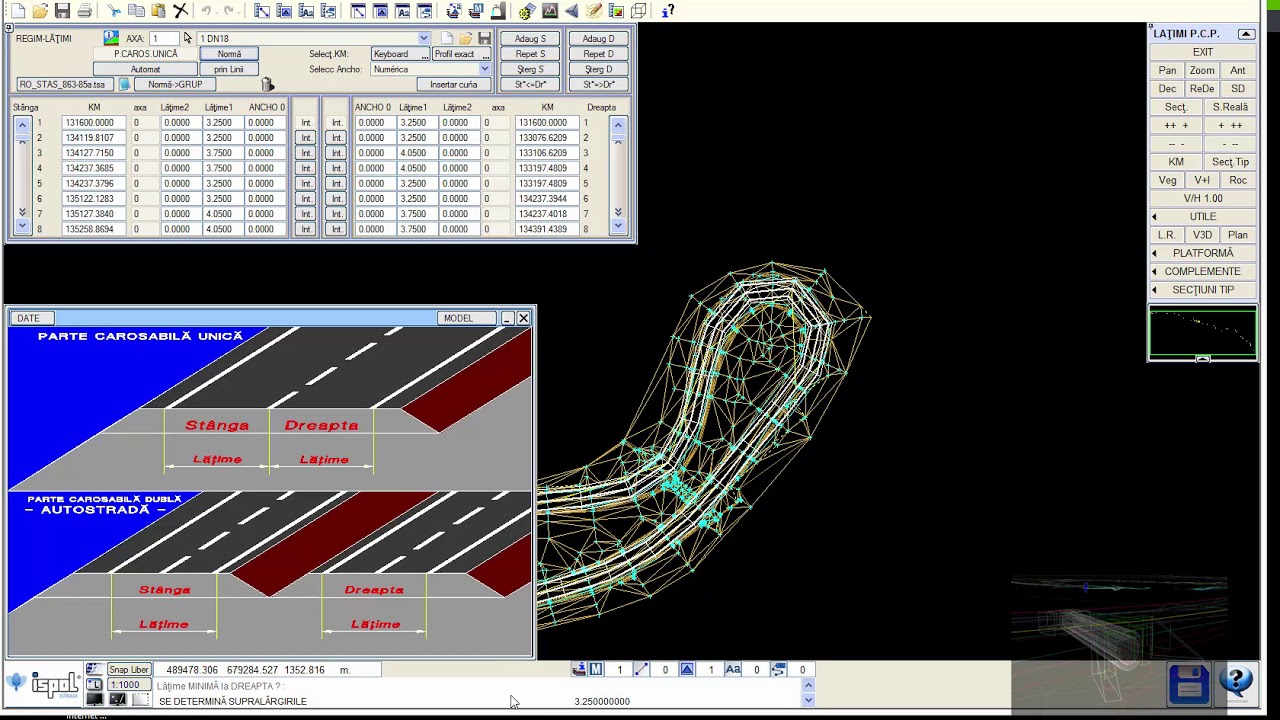
Task: Click the V/H 1.00 button
Action: (x=1203, y=199)
